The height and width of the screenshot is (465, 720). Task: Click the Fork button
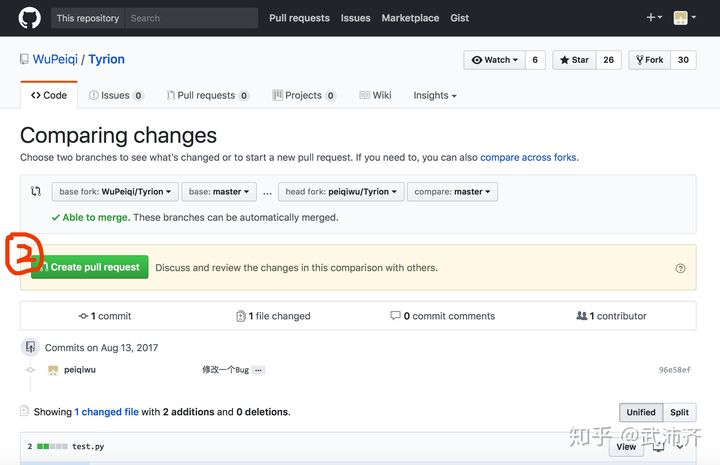pos(649,60)
